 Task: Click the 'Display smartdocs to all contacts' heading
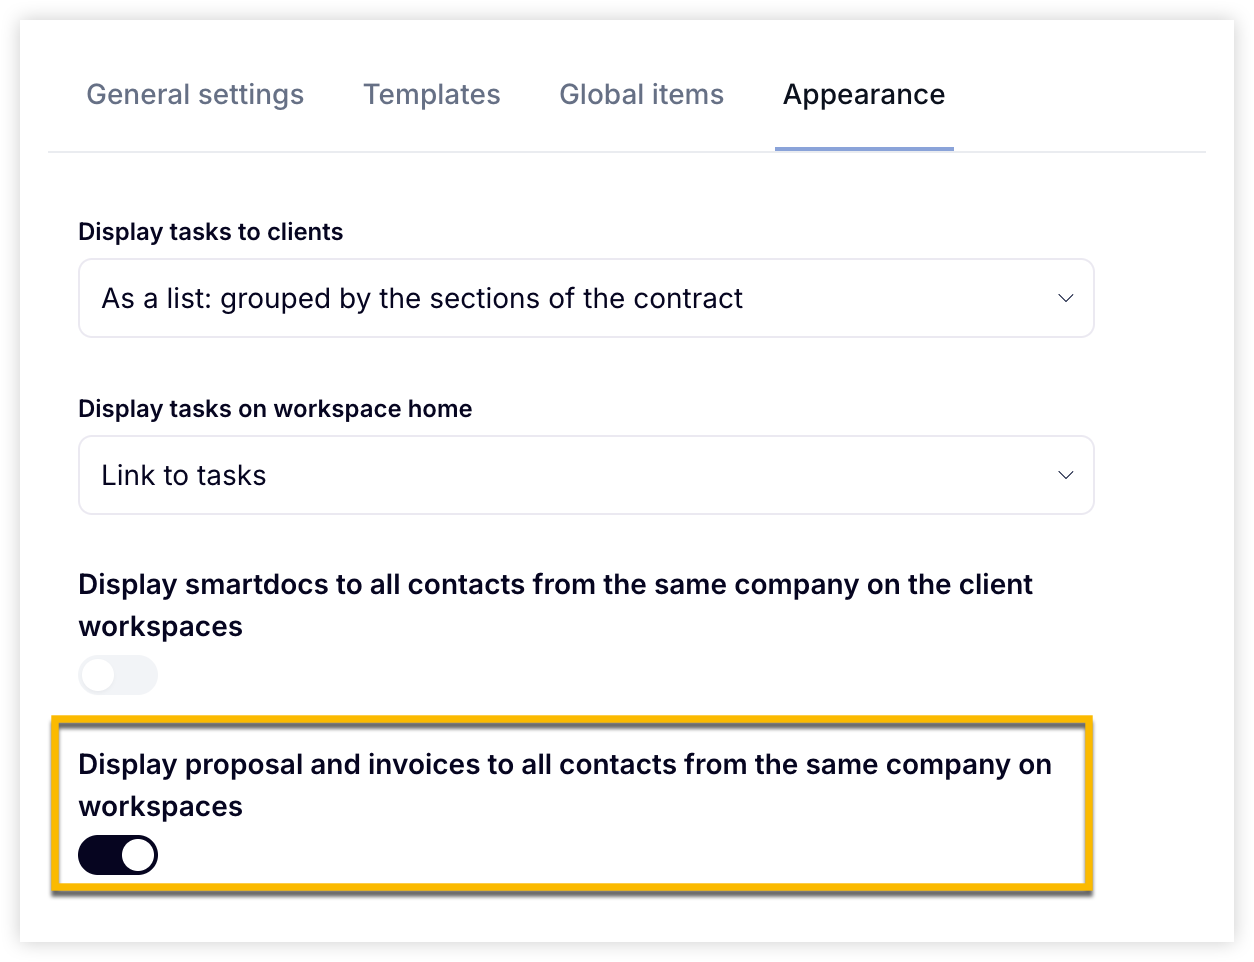555,605
